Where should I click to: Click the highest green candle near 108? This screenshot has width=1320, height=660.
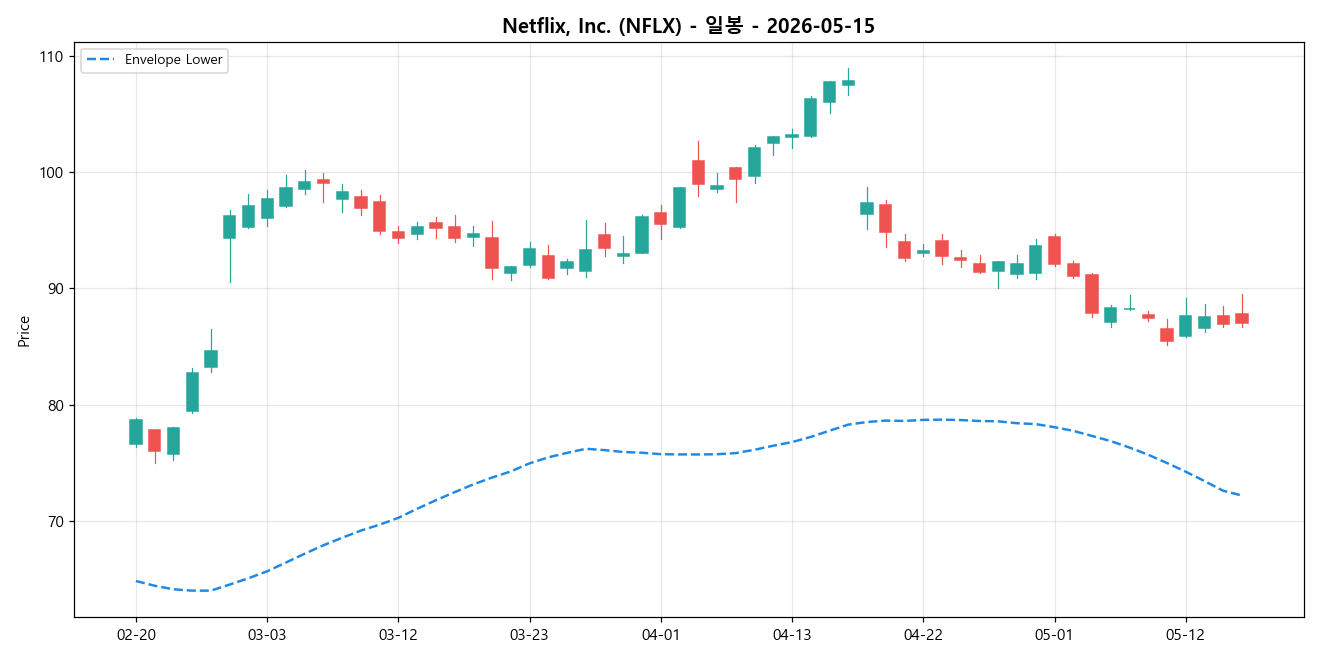[848, 82]
